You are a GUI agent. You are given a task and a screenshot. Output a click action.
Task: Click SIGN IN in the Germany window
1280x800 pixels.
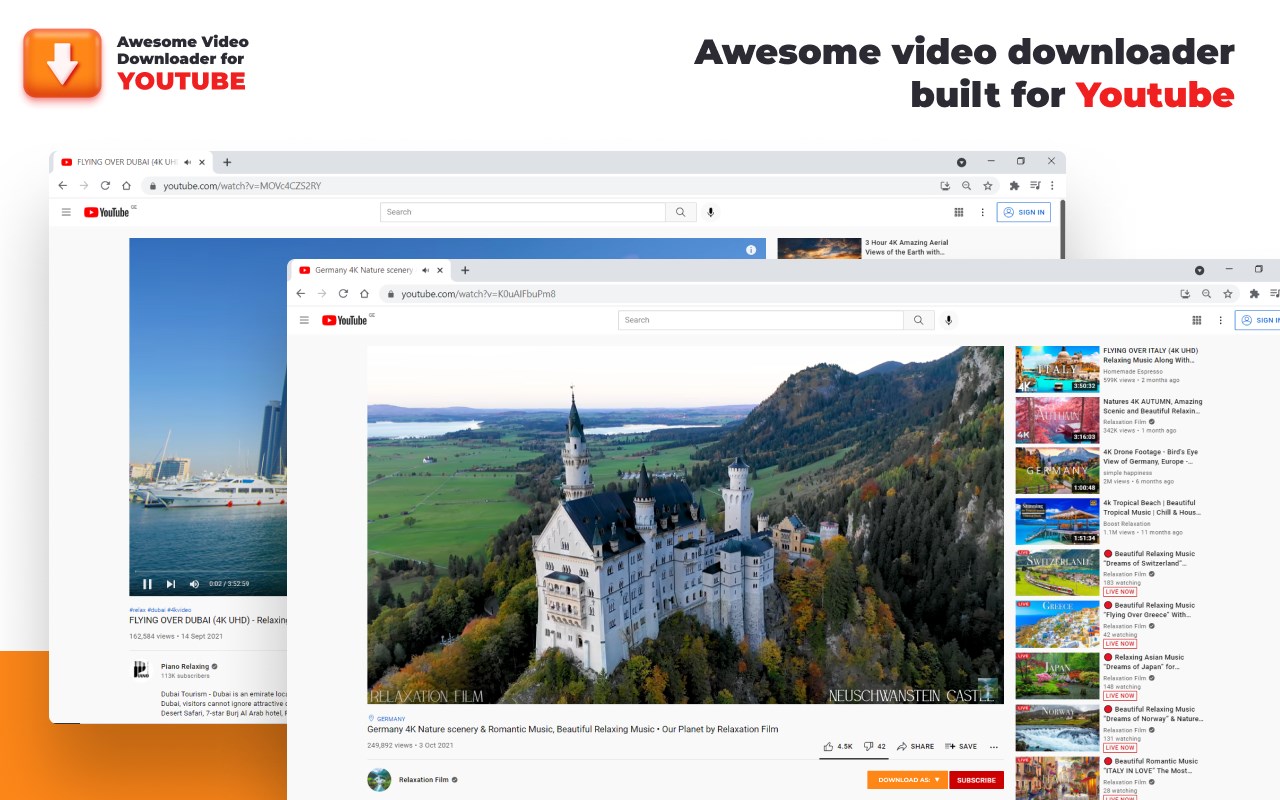[1259, 320]
